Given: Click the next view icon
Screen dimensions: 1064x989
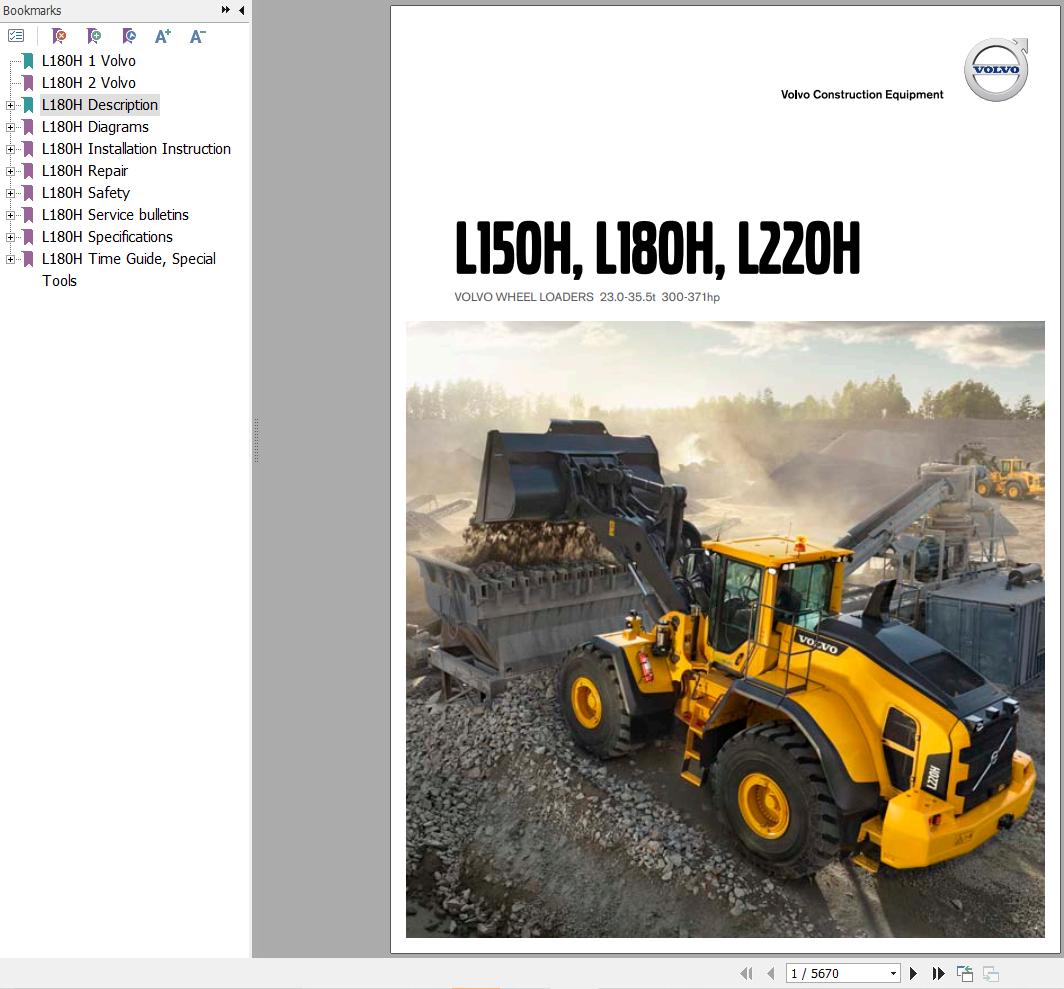Looking at the screenshot, I should [991, 973].
